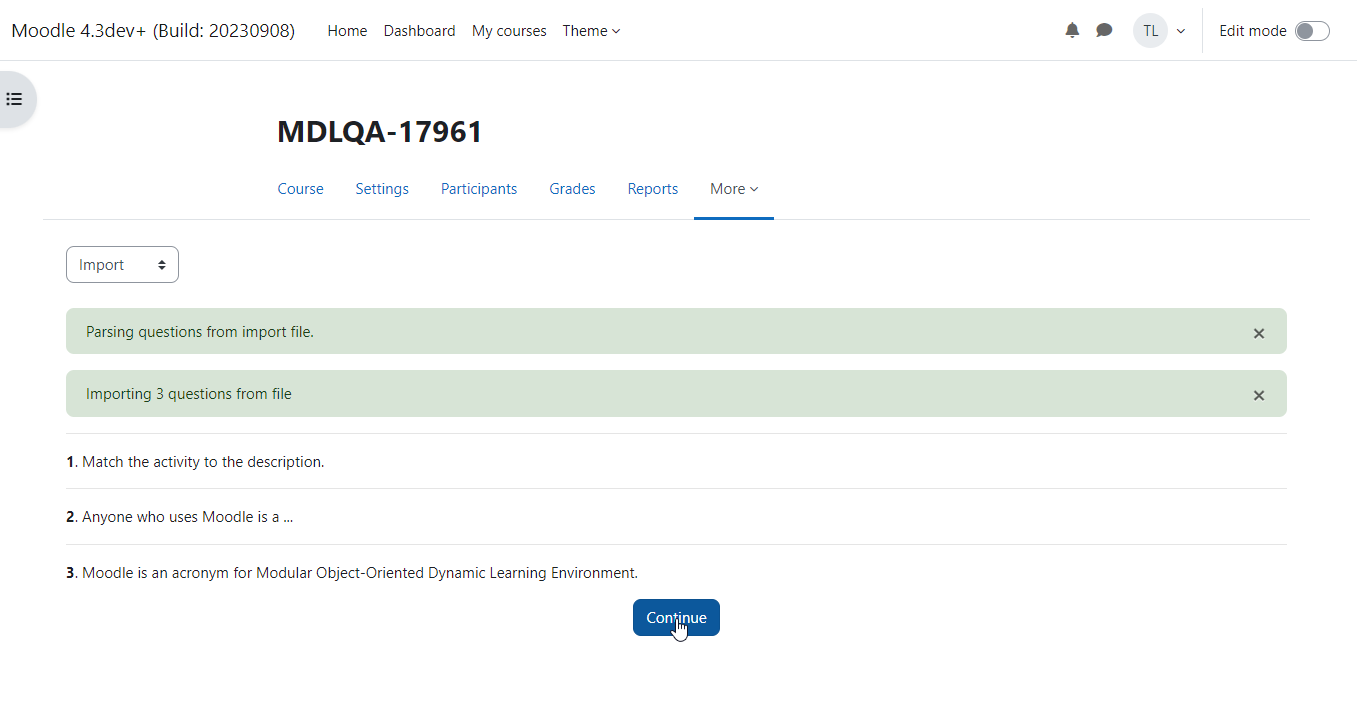Switch to the Settings tab
Screen dimensions: 1357x713
pyautogui.click(x=382, y=189)
